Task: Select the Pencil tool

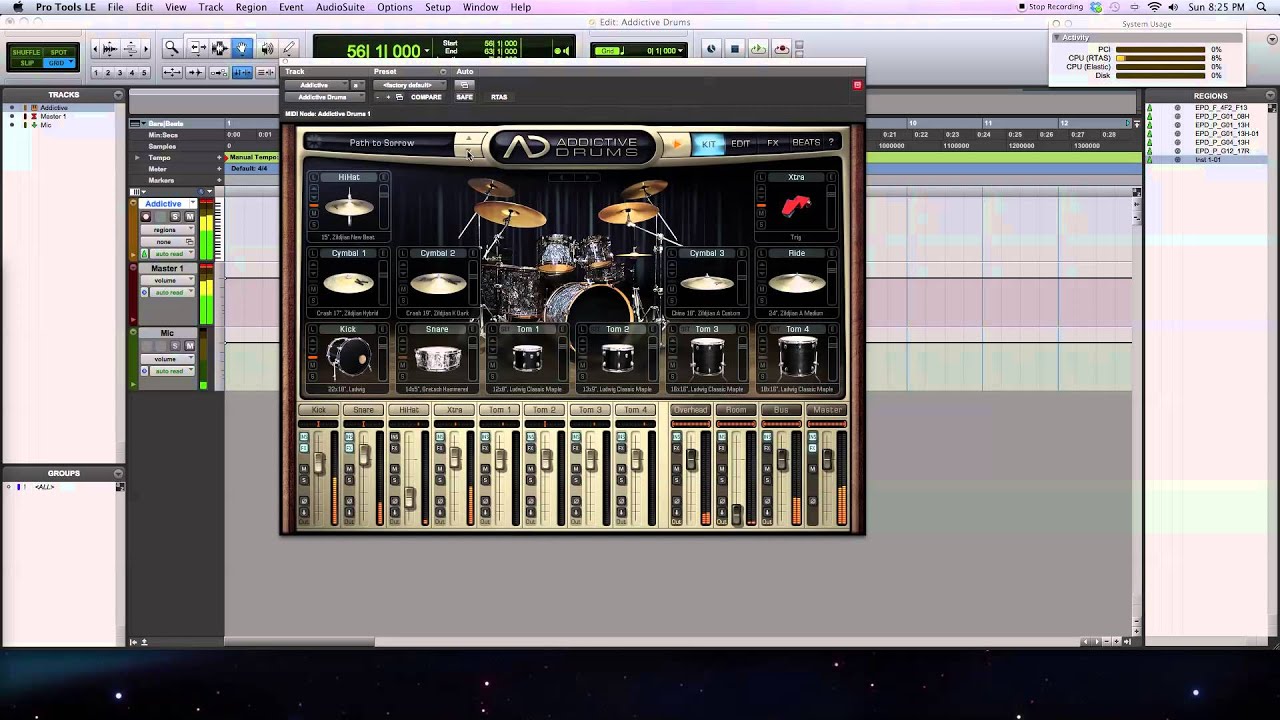Action: (288, 48)
